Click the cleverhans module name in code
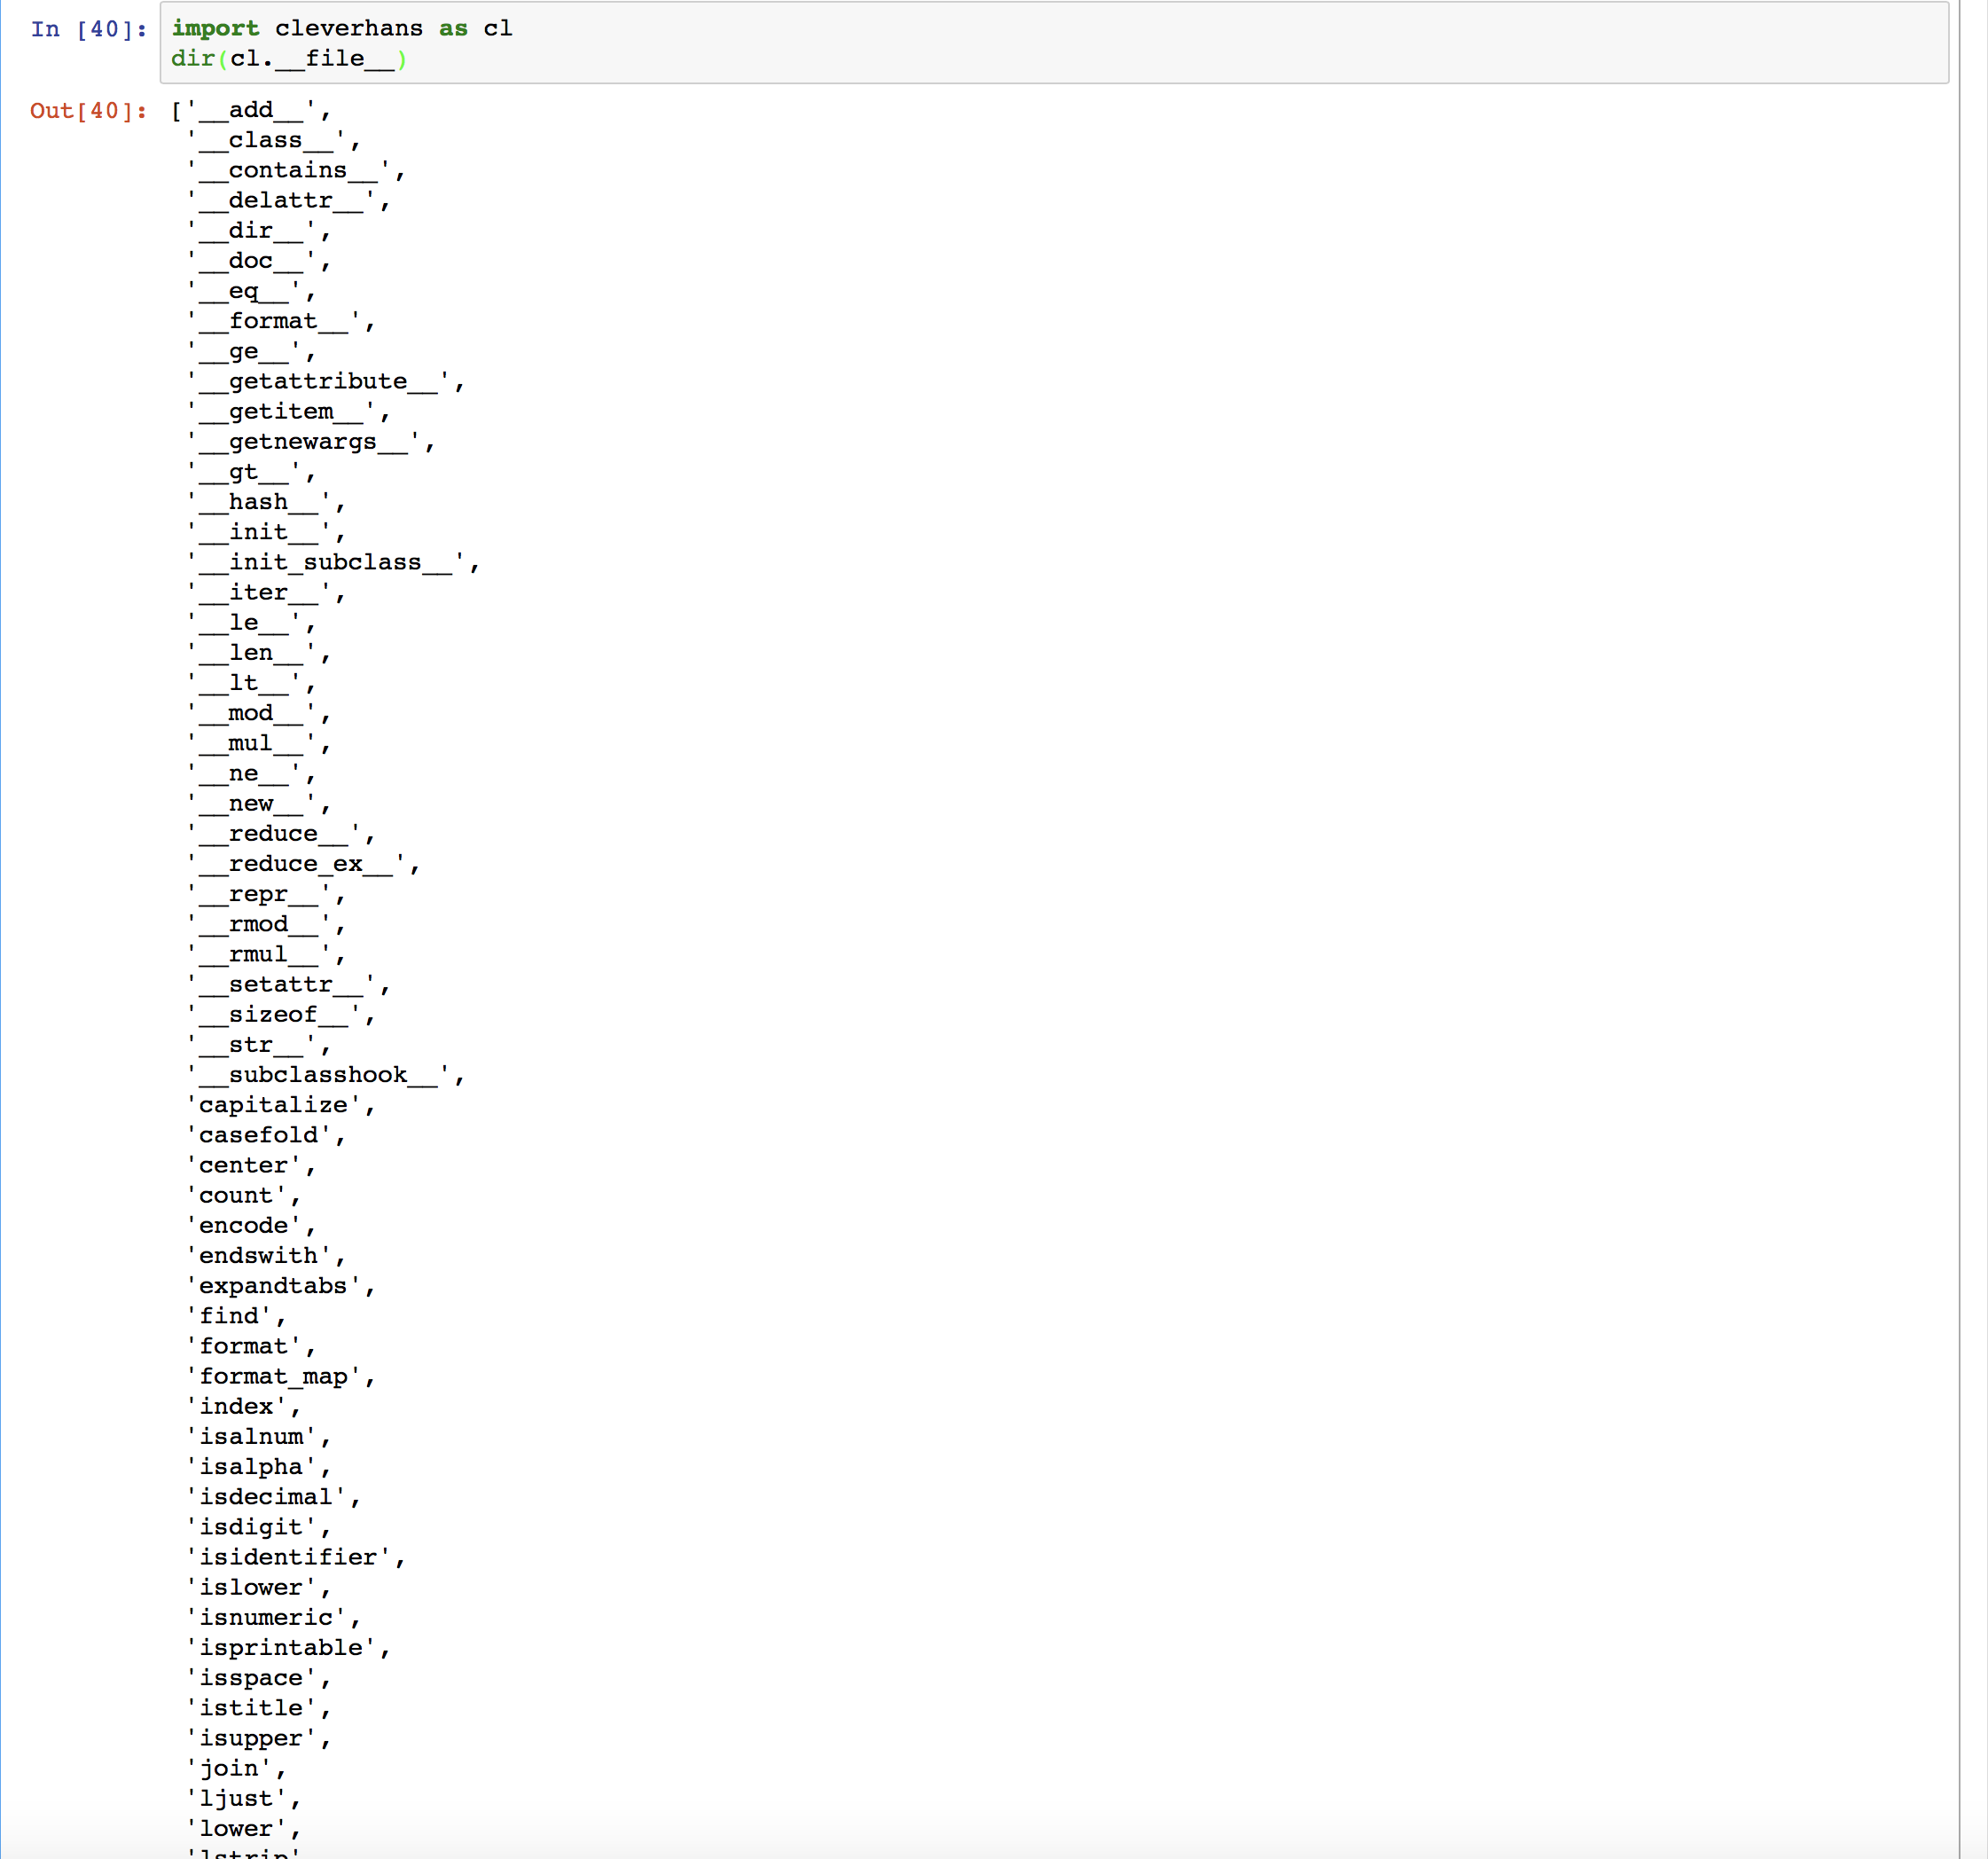 352,28
